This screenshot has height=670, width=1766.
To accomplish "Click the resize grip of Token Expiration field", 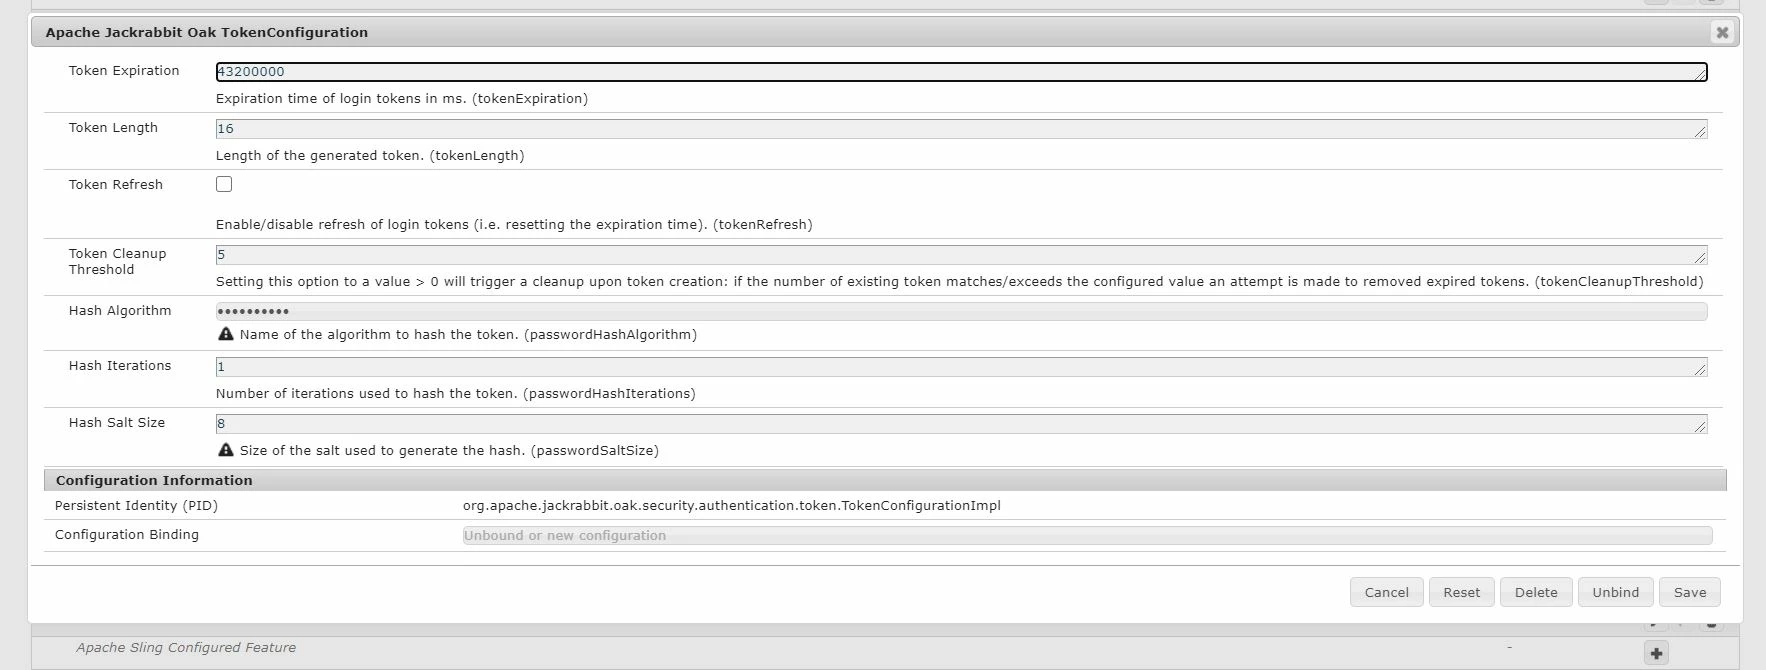I will (x=1700, y=75).
